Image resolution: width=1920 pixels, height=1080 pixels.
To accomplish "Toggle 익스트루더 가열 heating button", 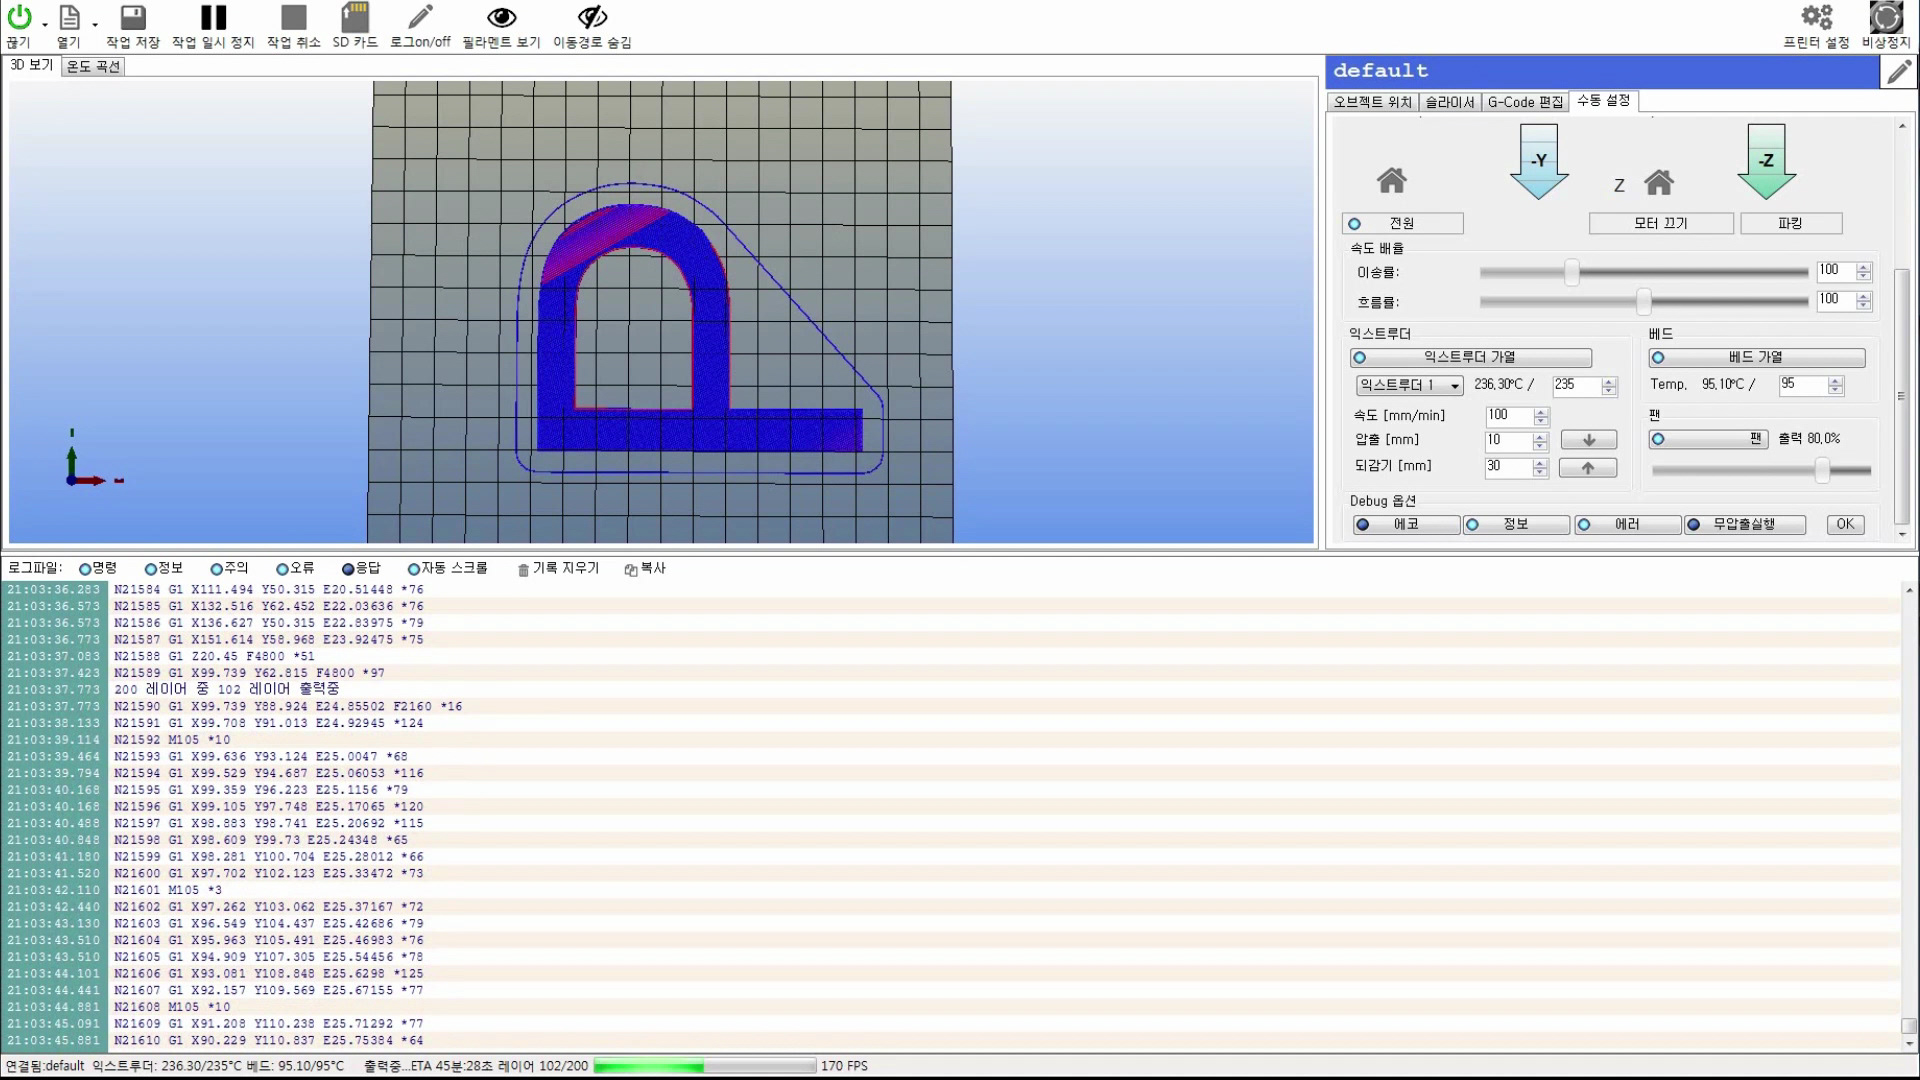I will (x=1471, y=357).
